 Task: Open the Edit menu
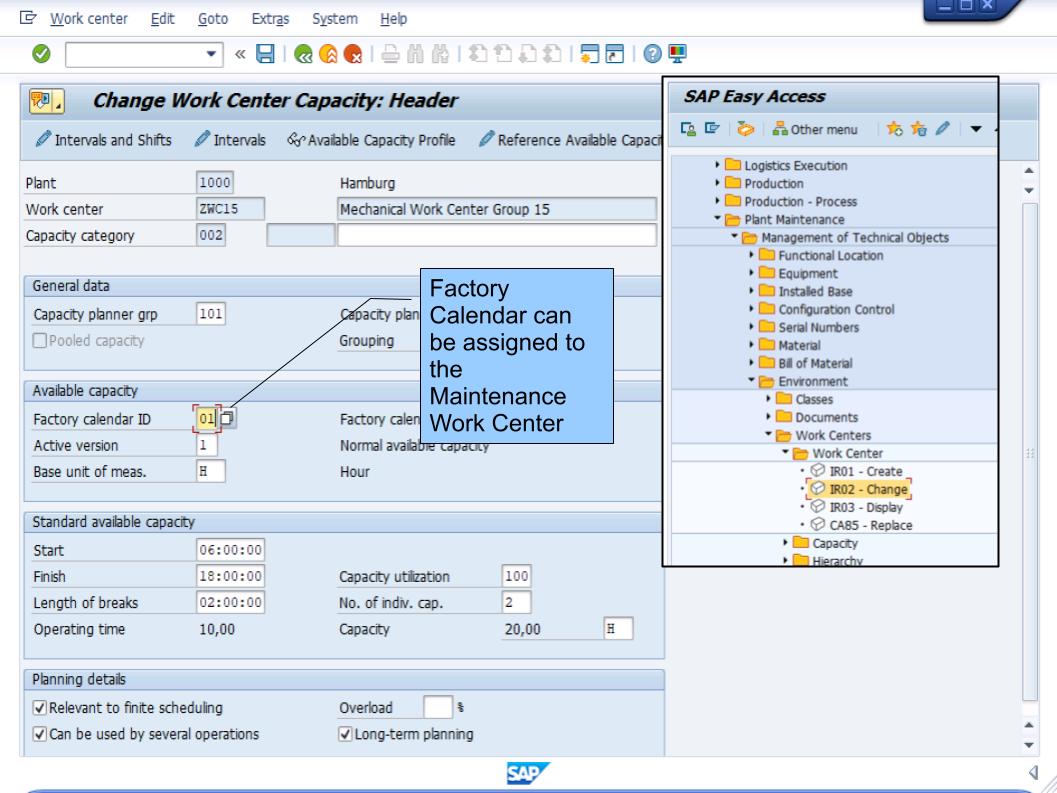point(162,19)
